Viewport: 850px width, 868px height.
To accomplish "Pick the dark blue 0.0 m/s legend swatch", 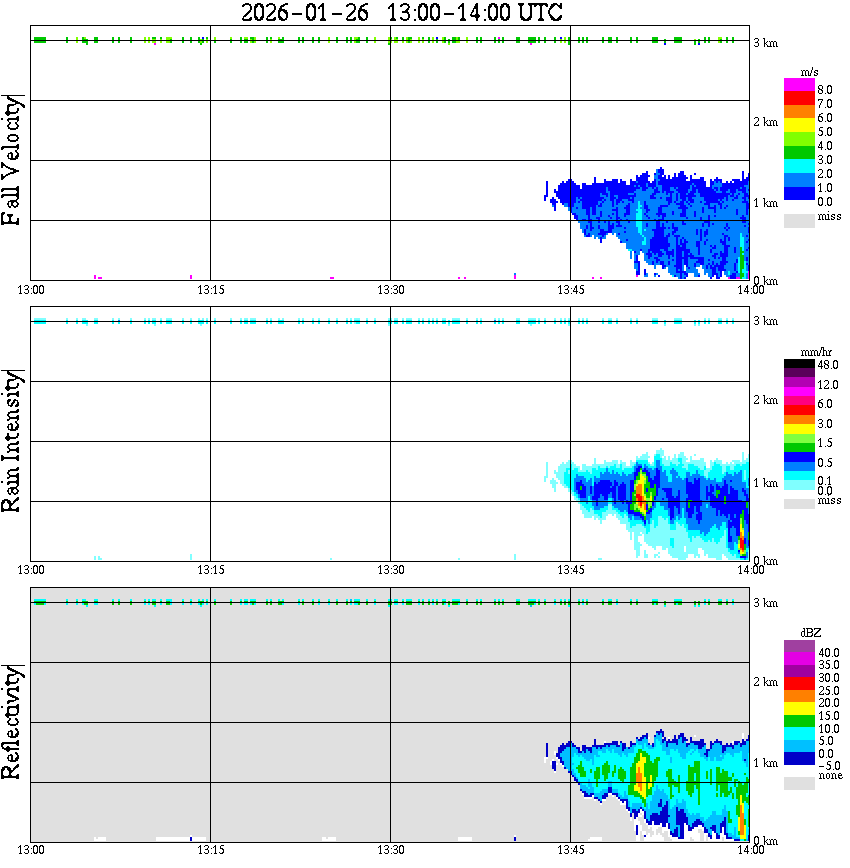I will click(799, 193).
